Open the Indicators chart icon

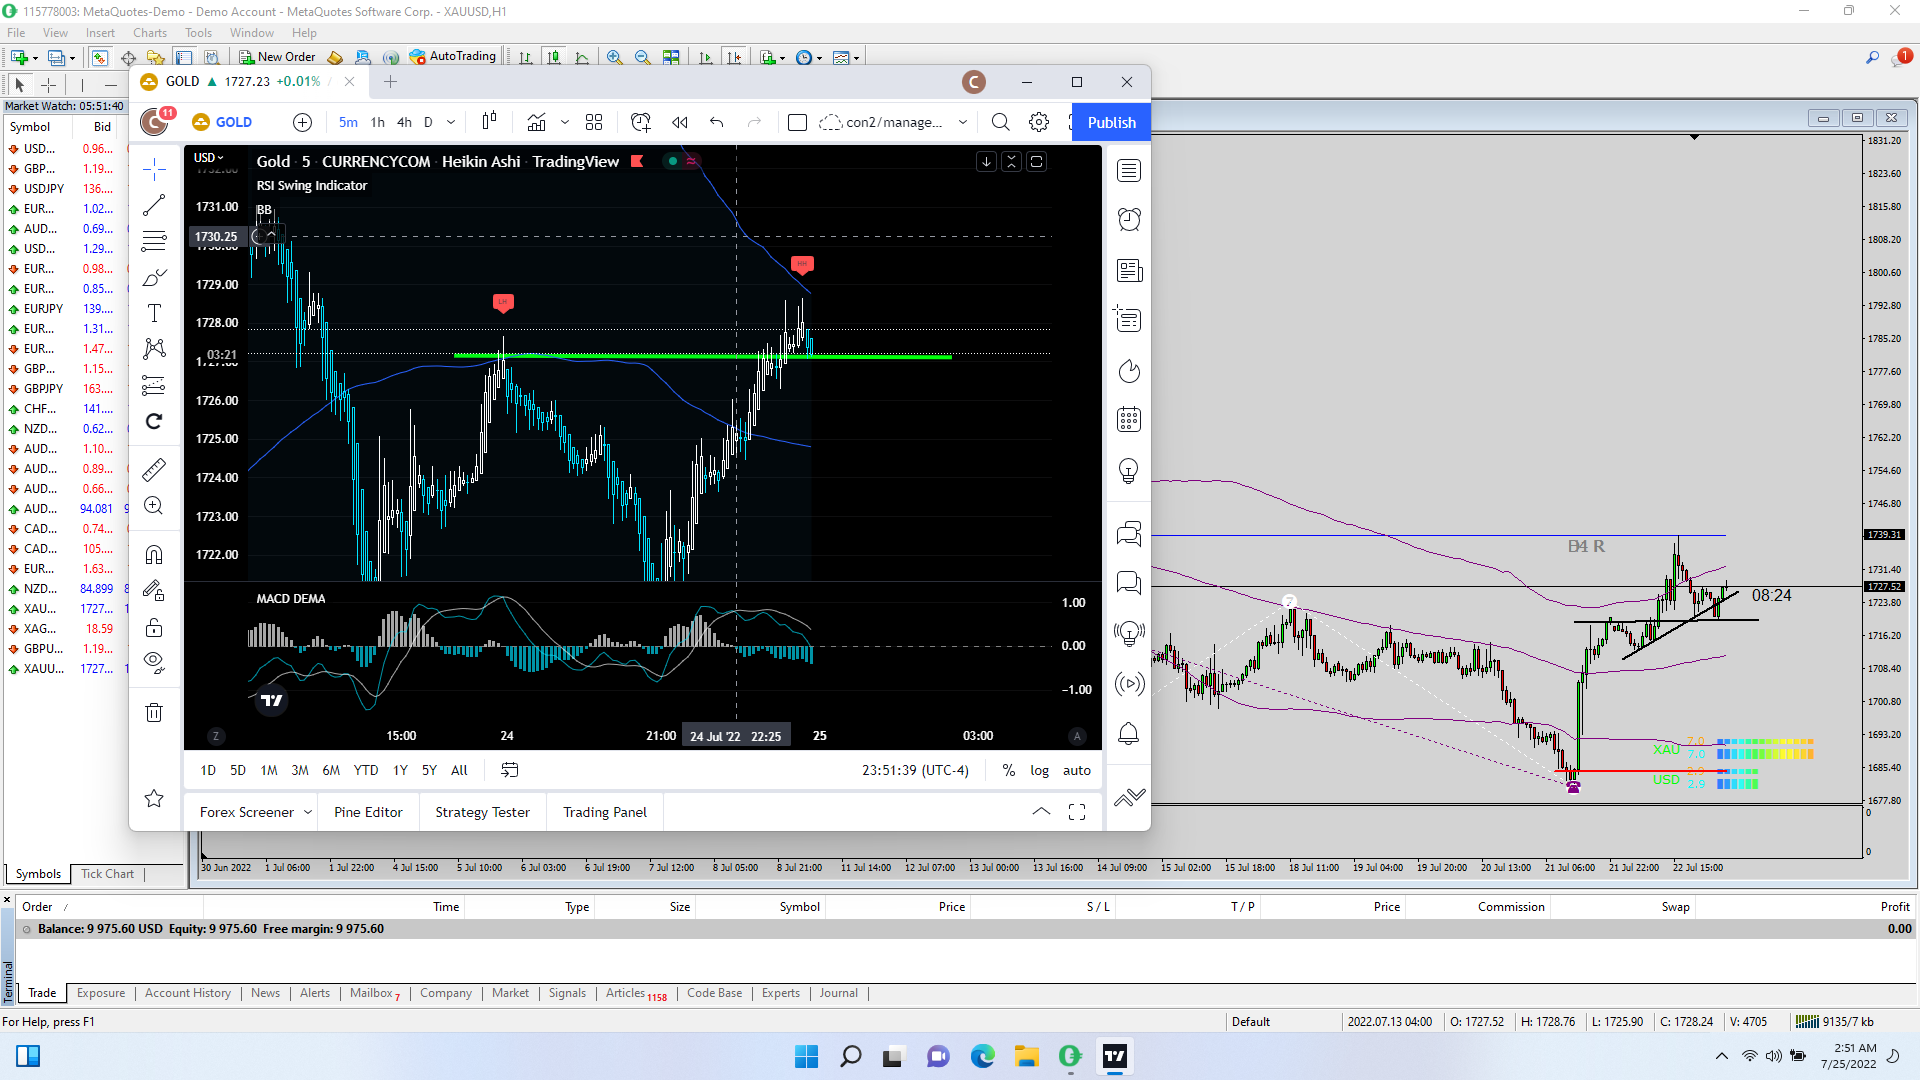(x=537, y=122)
